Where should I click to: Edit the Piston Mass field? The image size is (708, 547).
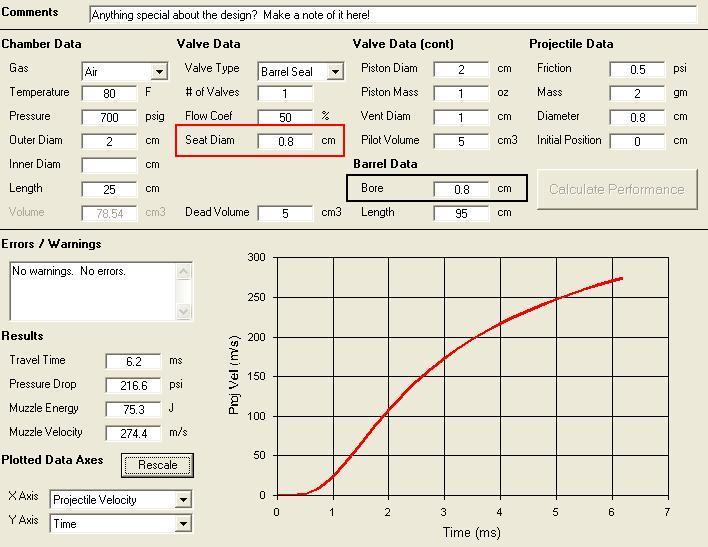pyautogui.click(x=461, y=93)
